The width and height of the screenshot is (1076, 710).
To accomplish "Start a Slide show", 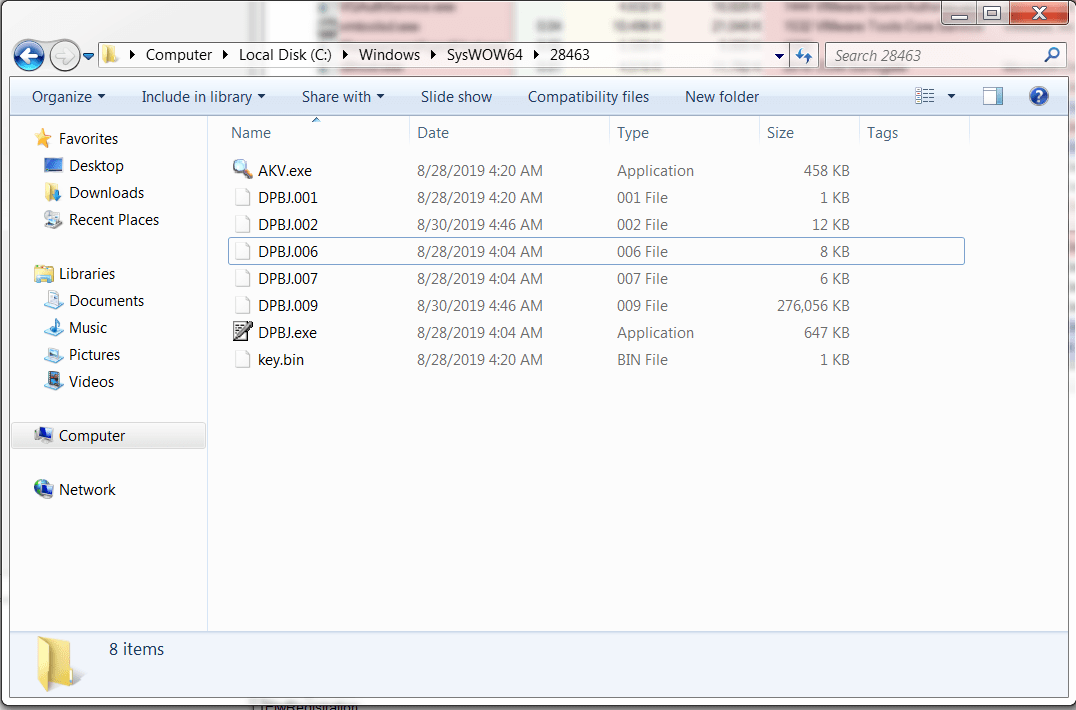I will pos(456,96).
